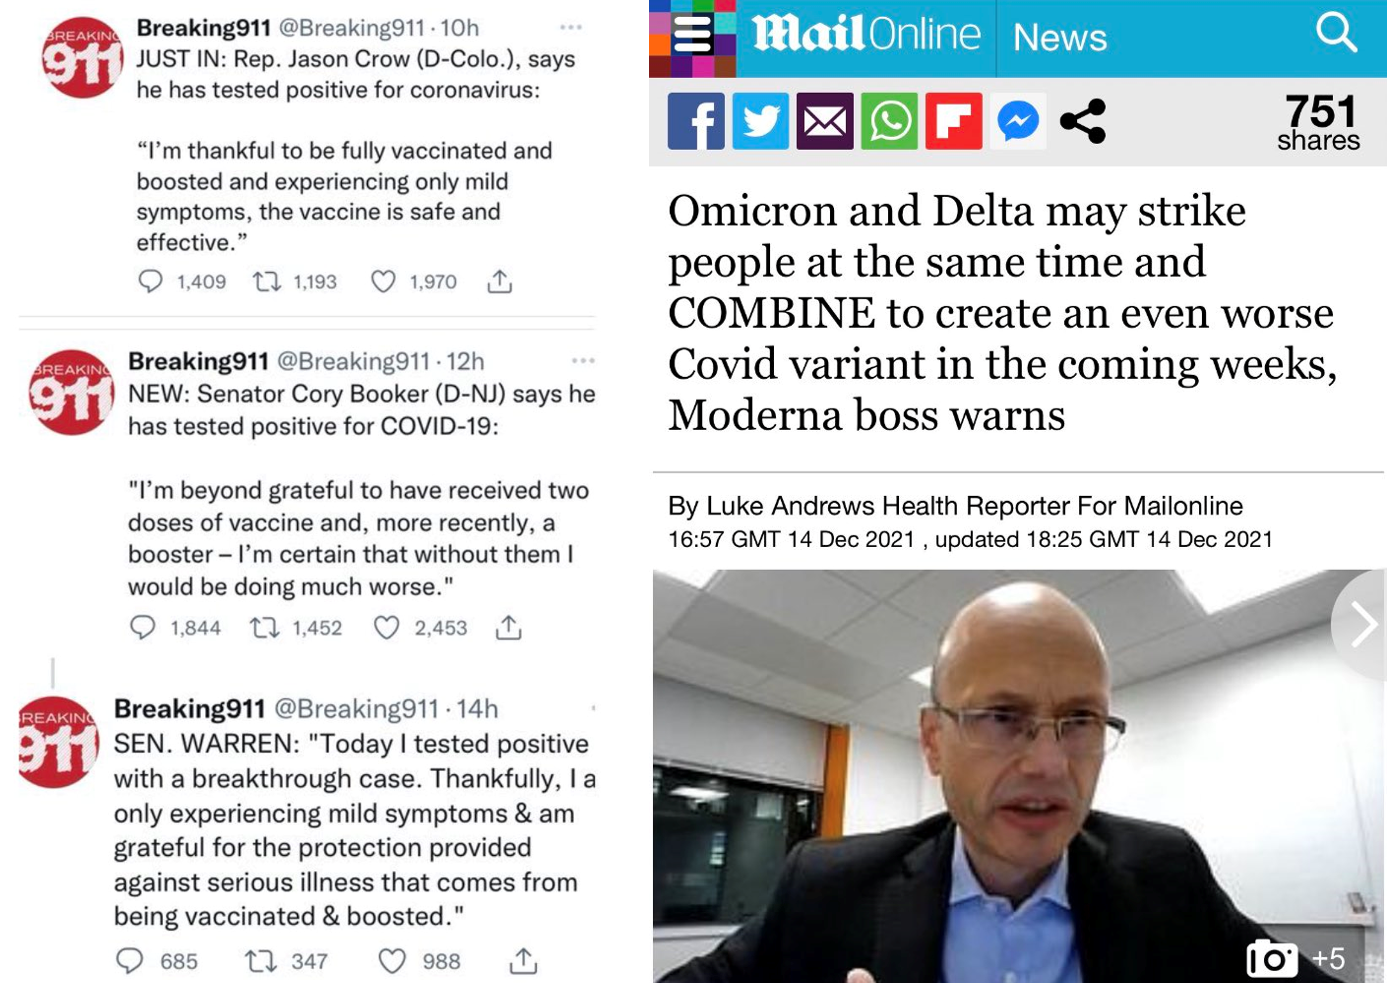
Task: Like the Cory Booker tweet
Action: tap(386, 627)
